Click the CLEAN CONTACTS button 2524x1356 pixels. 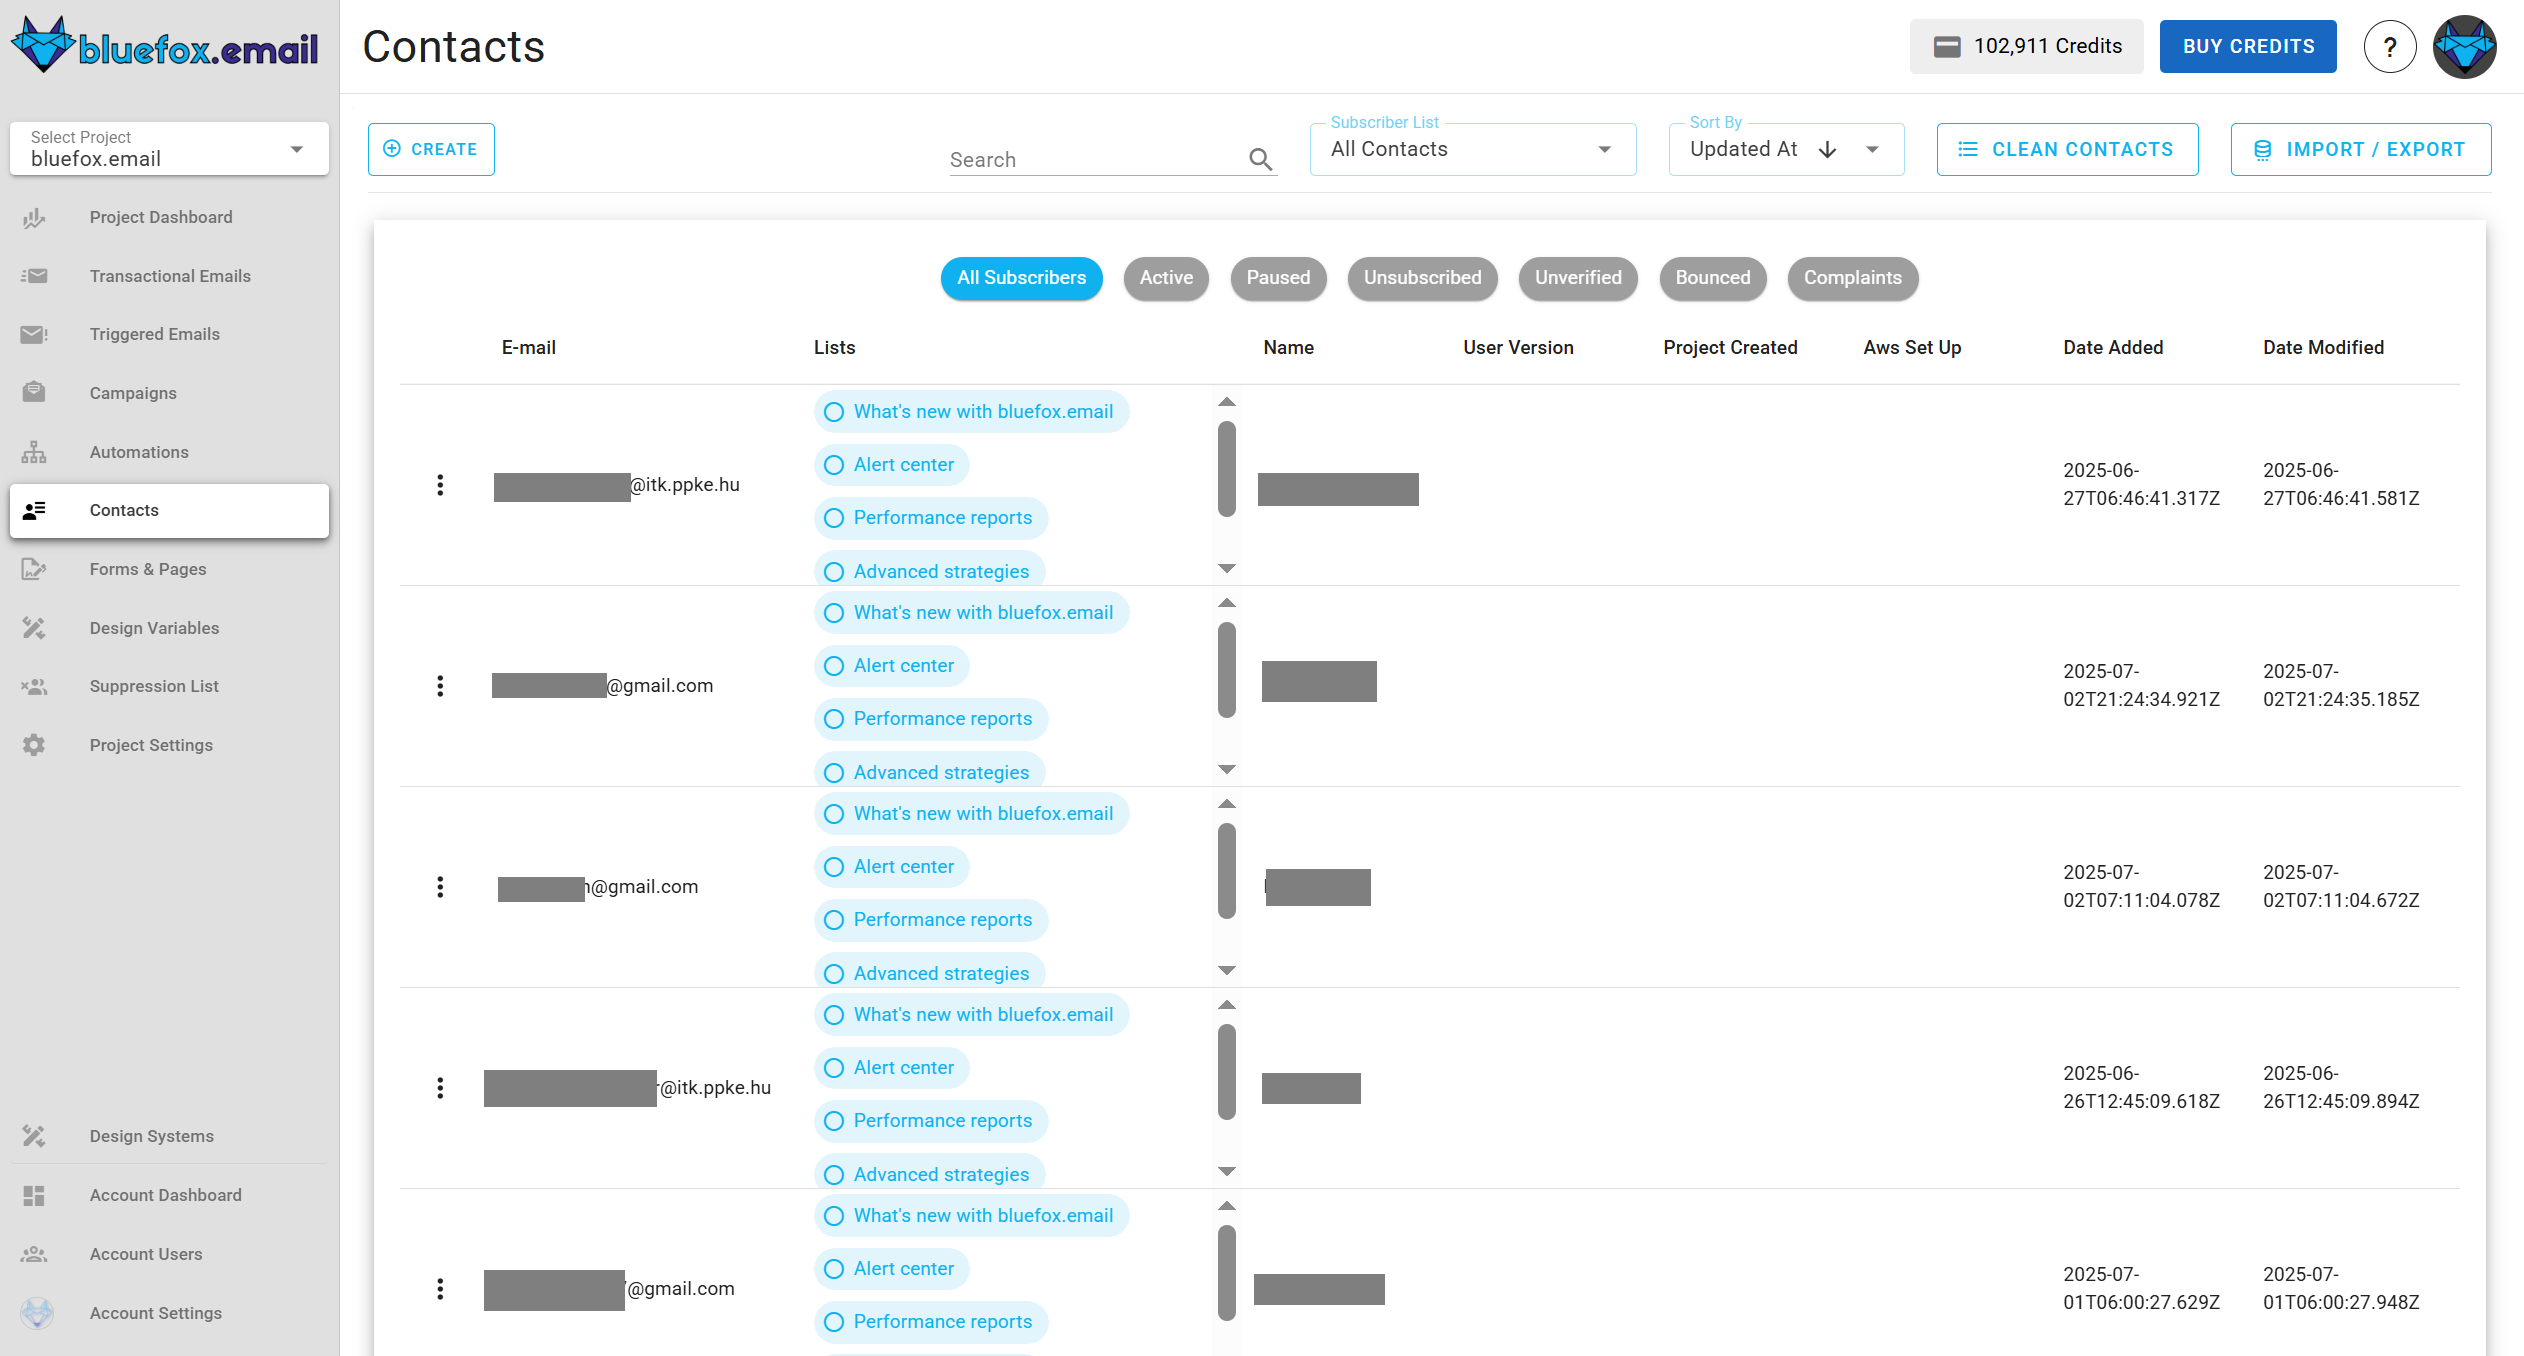[x=2067, y=149]
